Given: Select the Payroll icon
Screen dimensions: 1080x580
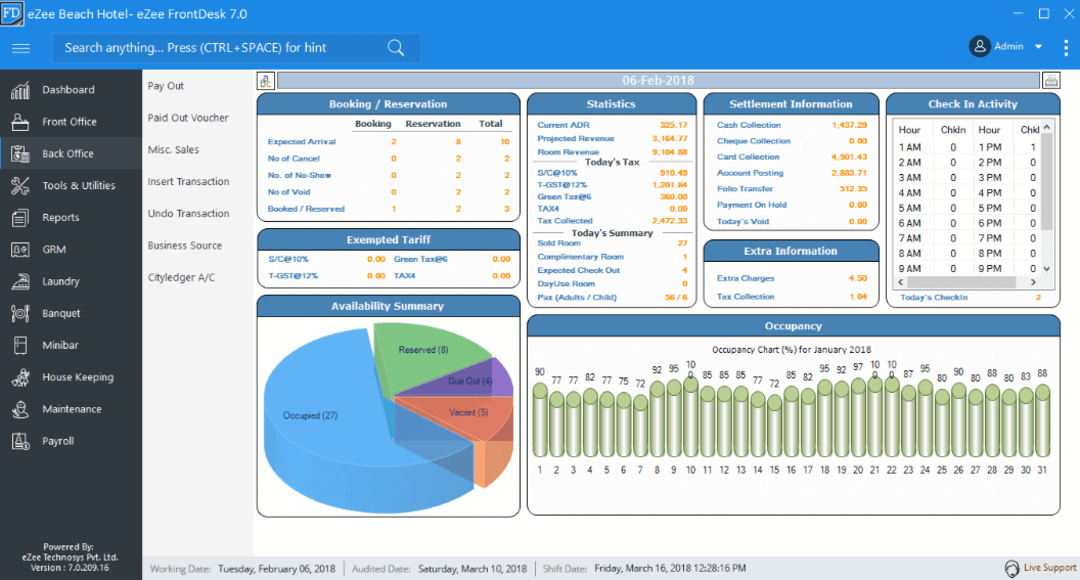Looking at the screenshot, I should [x=21, y=441].
